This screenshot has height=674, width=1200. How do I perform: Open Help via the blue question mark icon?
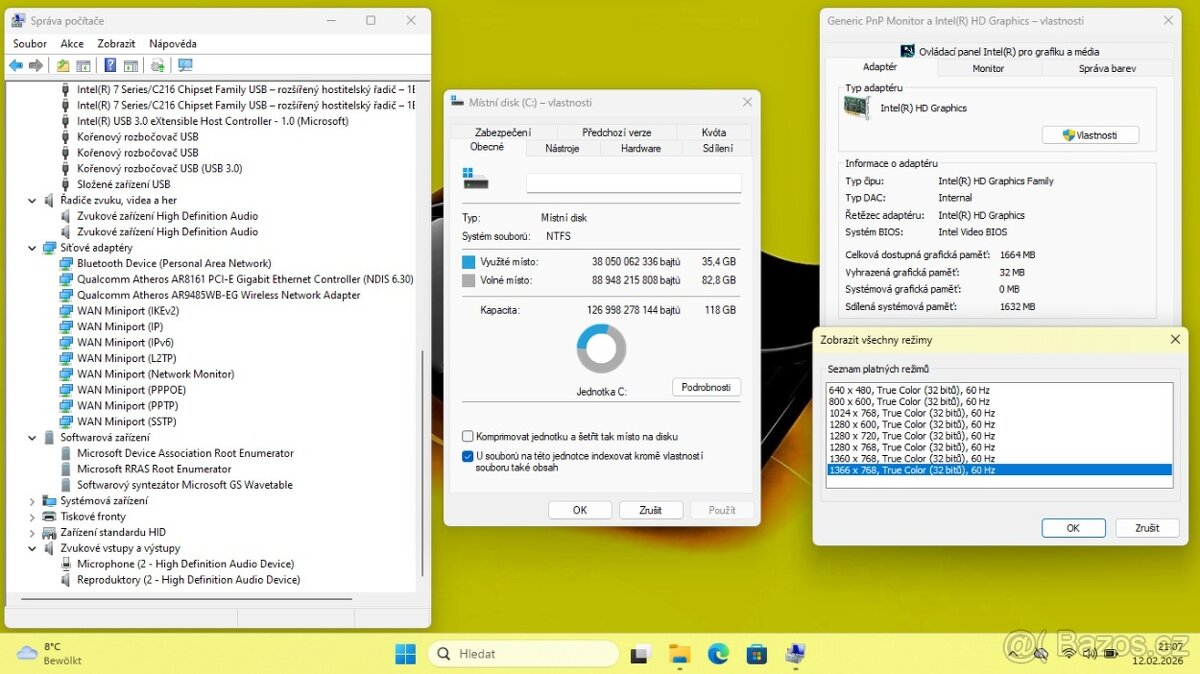pos(110,66)
